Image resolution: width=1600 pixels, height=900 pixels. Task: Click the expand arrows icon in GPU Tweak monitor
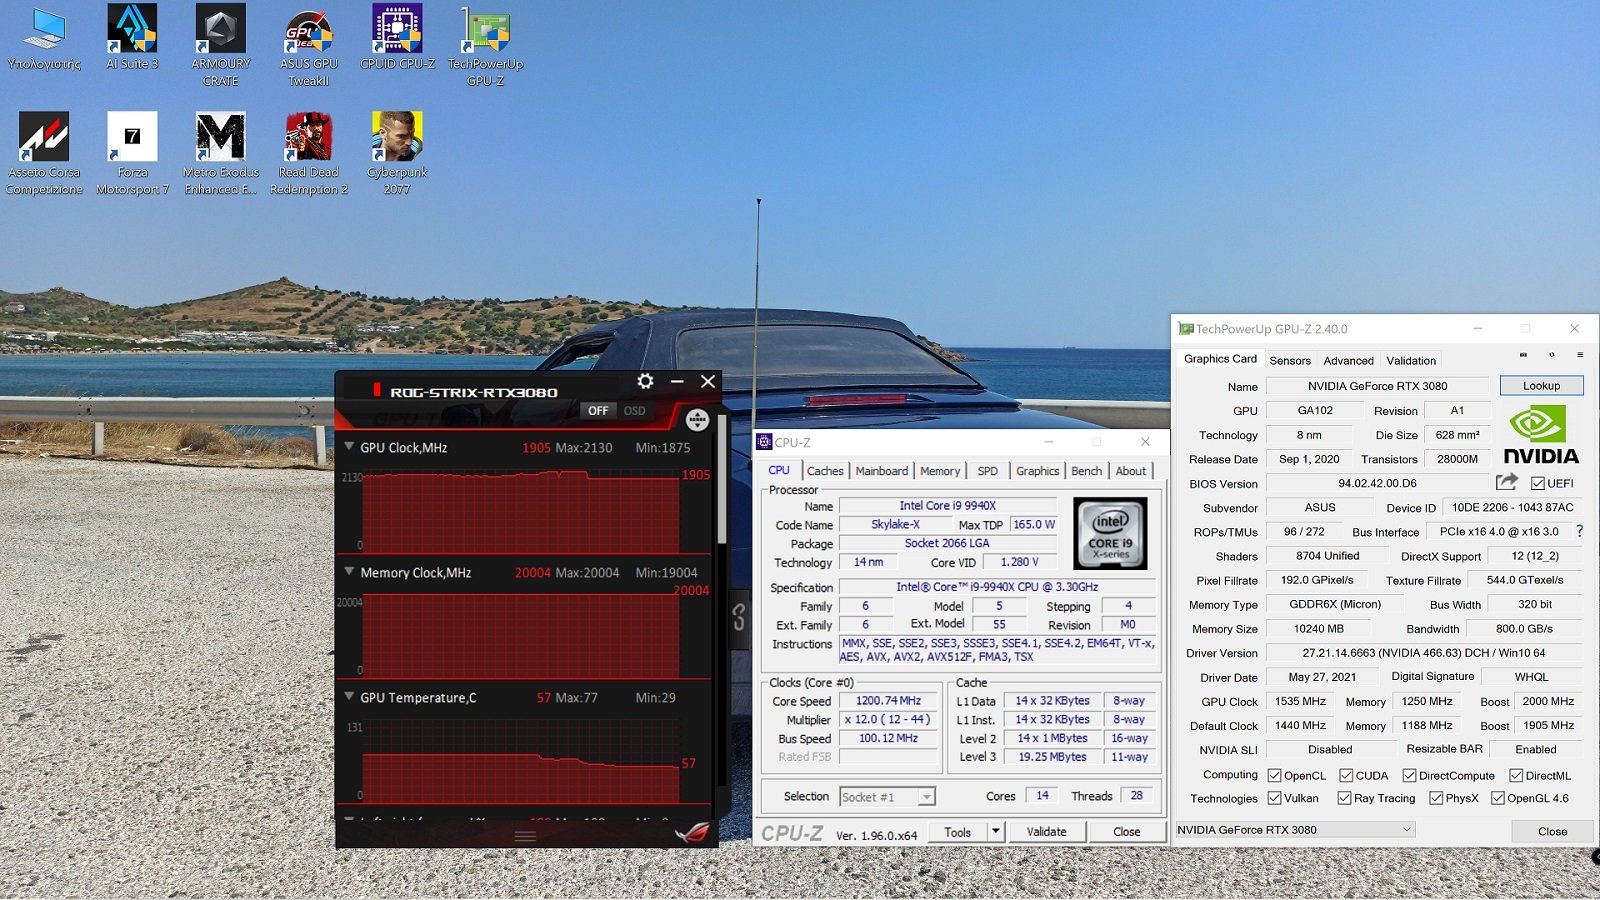[x=697, y=420]
